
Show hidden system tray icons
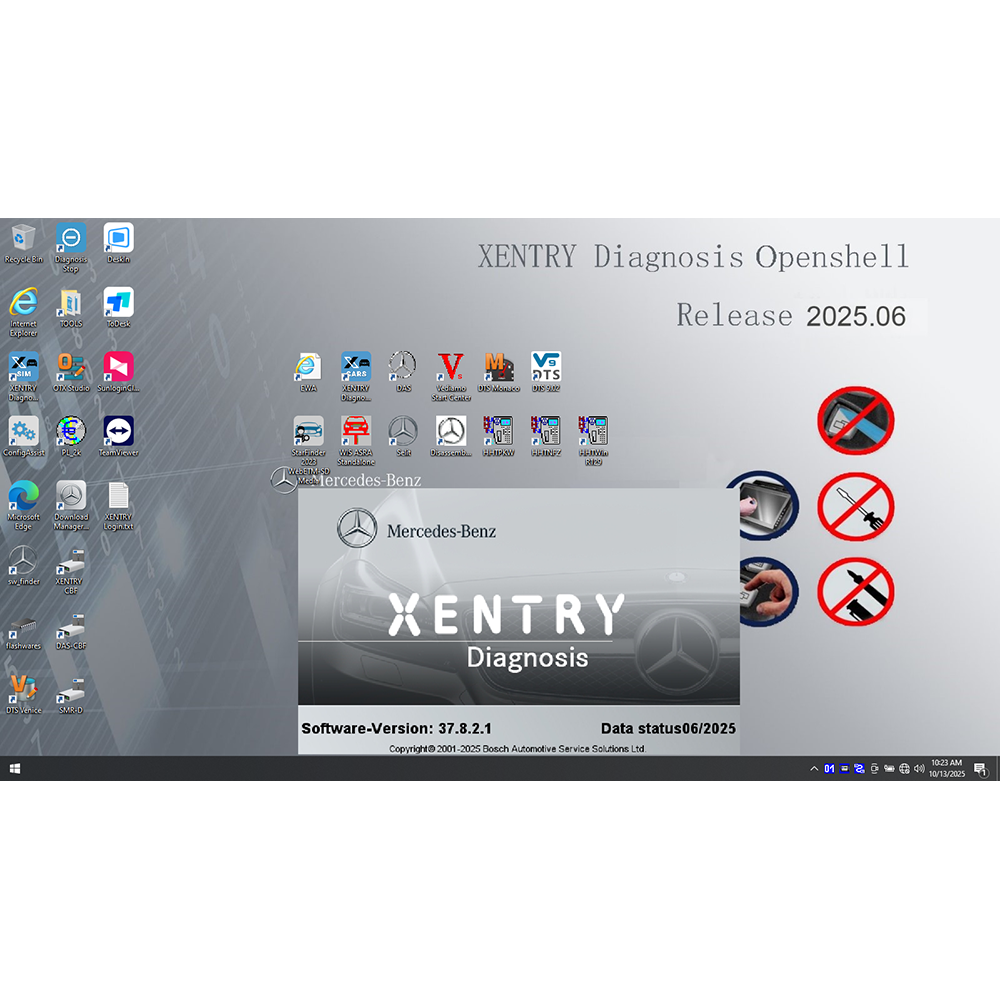coord(814,768)
